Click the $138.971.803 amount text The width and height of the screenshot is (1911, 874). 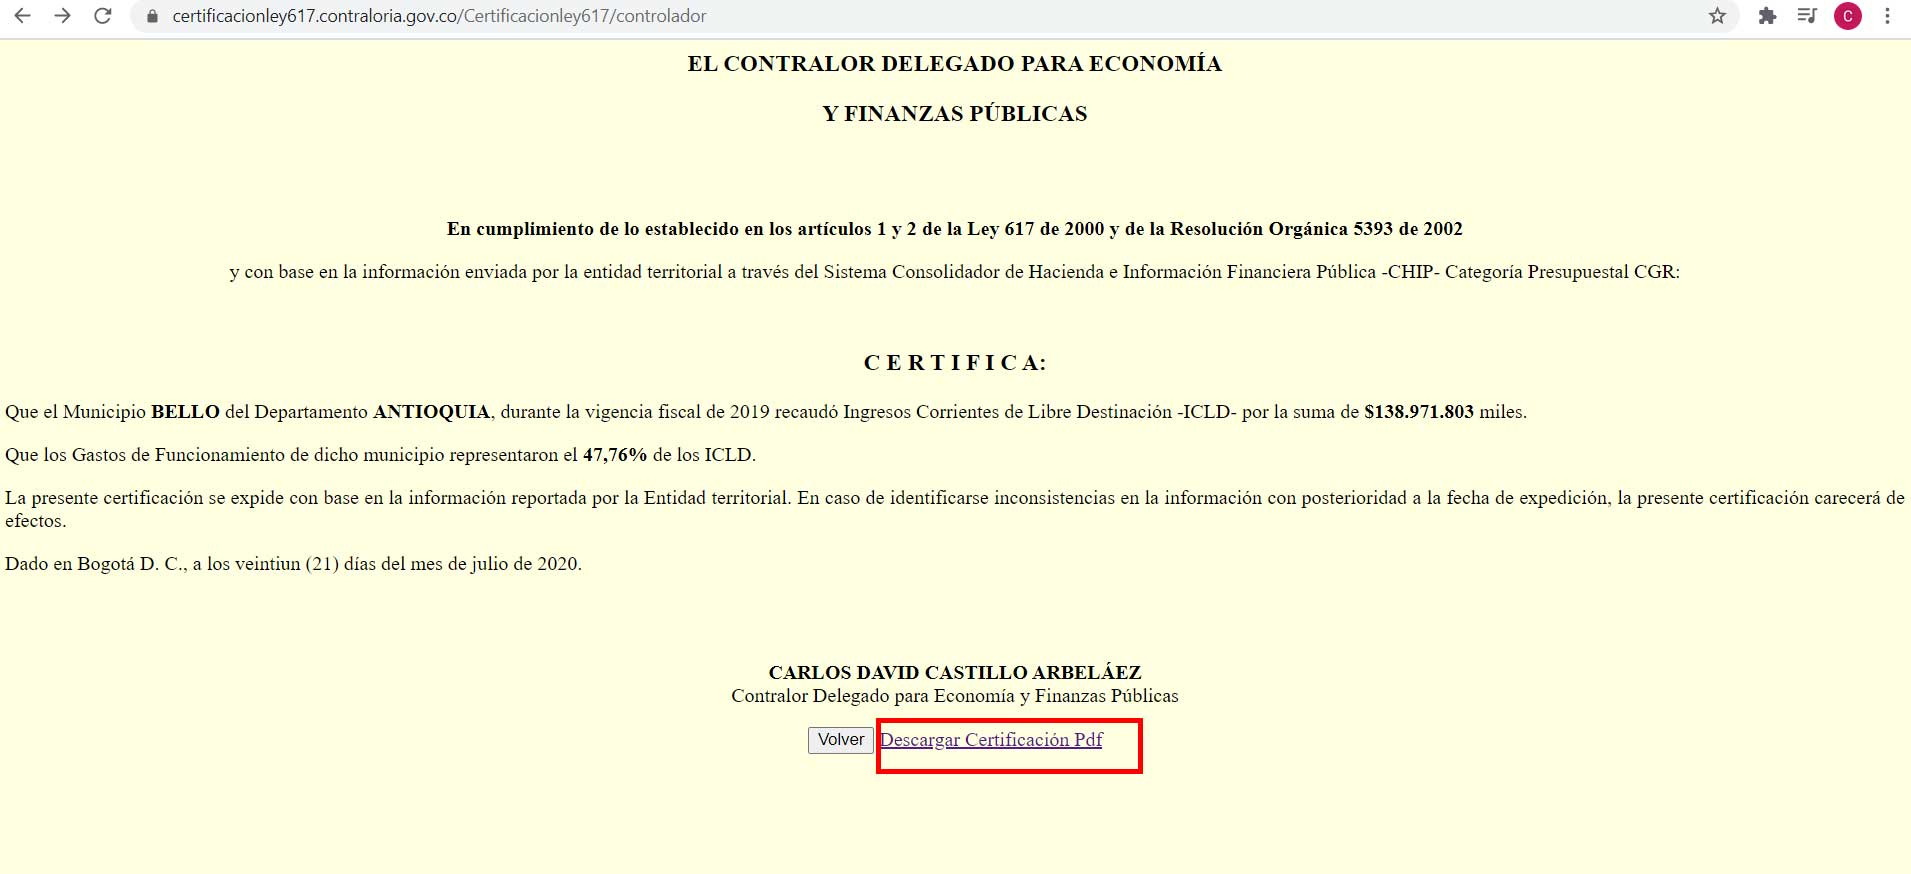click(1418, 412)
